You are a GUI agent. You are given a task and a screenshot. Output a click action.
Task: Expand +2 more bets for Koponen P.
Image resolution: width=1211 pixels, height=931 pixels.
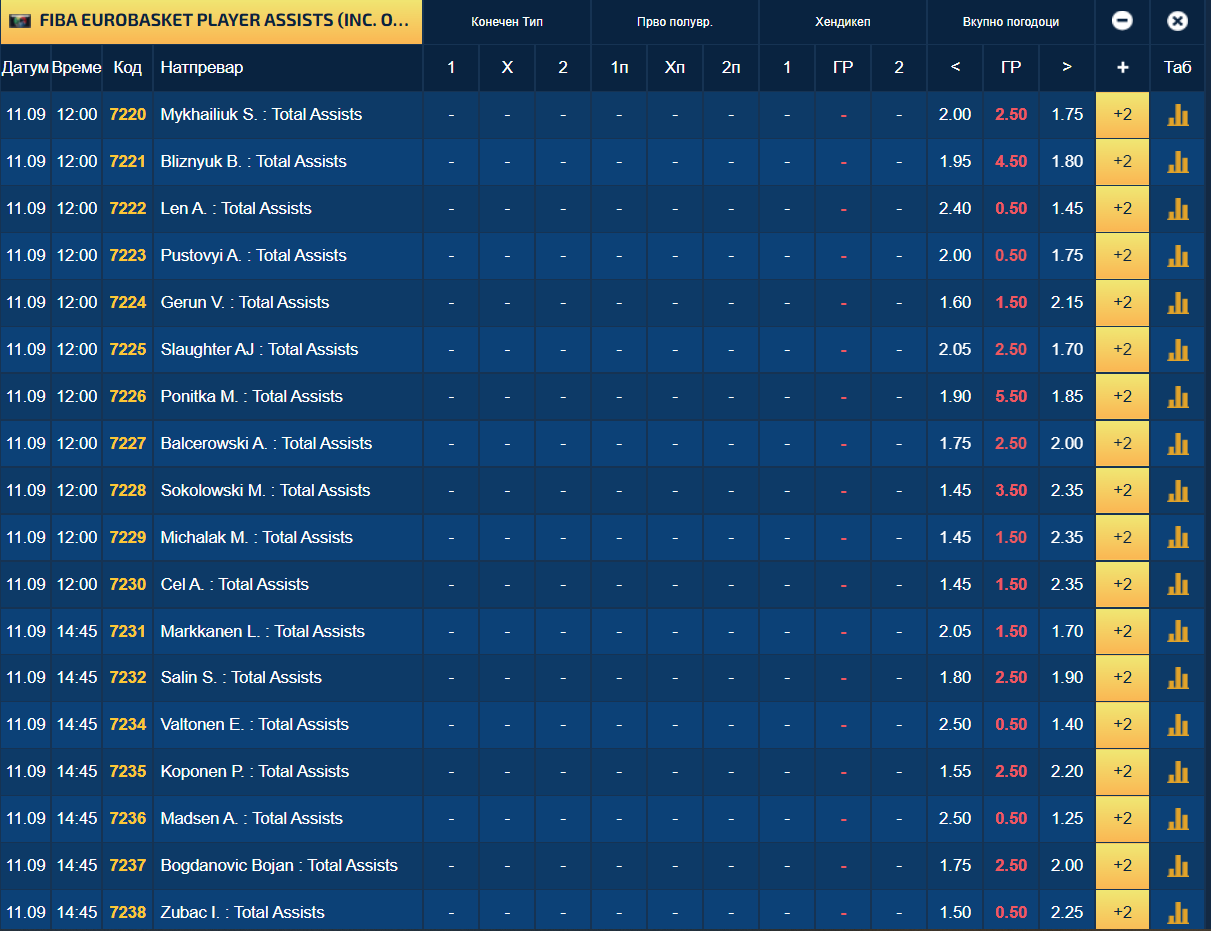(1122, 772)
